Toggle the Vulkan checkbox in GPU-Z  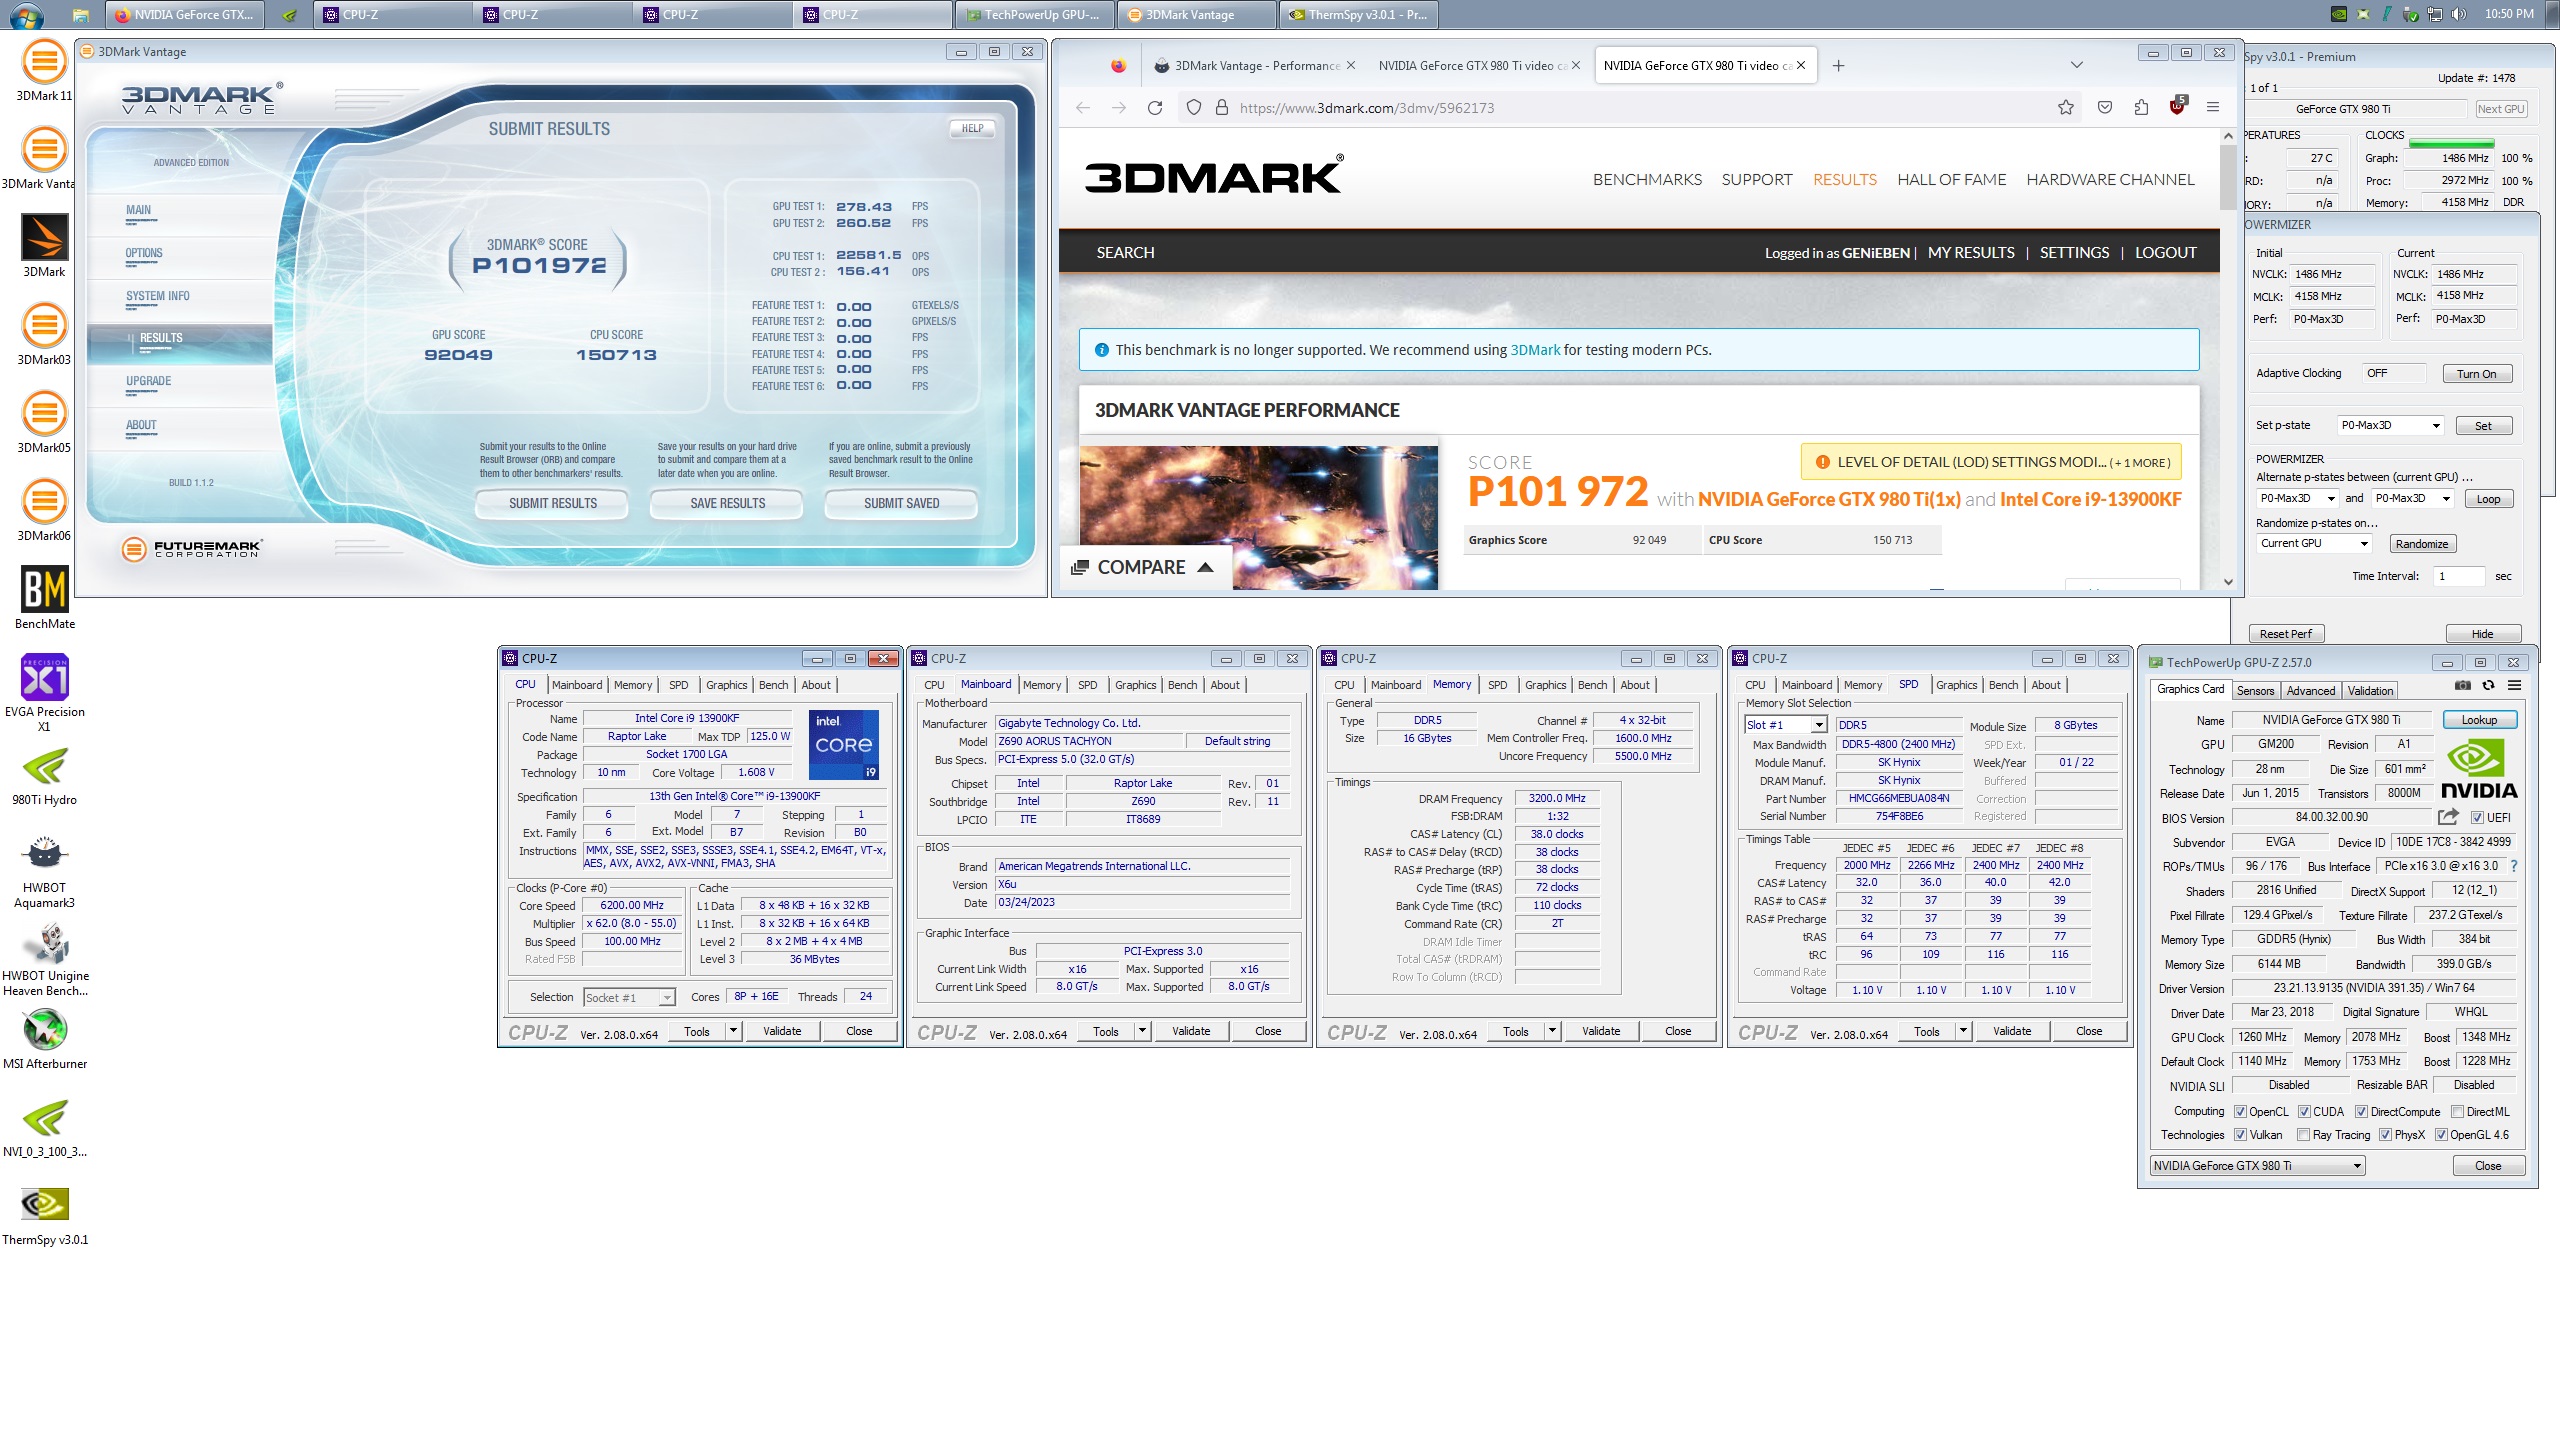click(x=2241, y=1135)
